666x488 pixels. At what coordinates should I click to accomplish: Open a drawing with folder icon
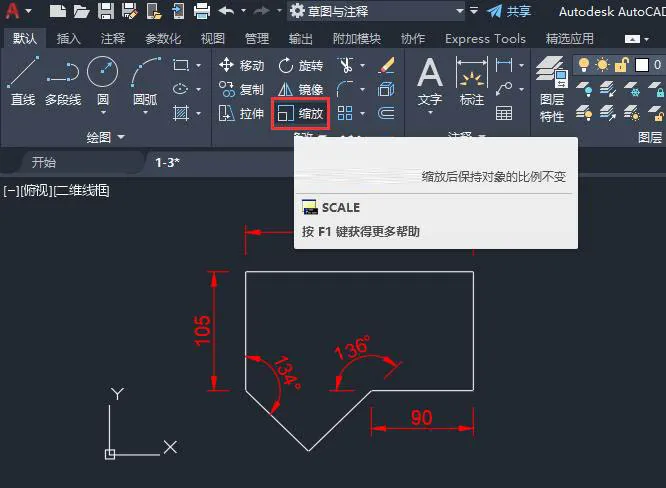81,11
